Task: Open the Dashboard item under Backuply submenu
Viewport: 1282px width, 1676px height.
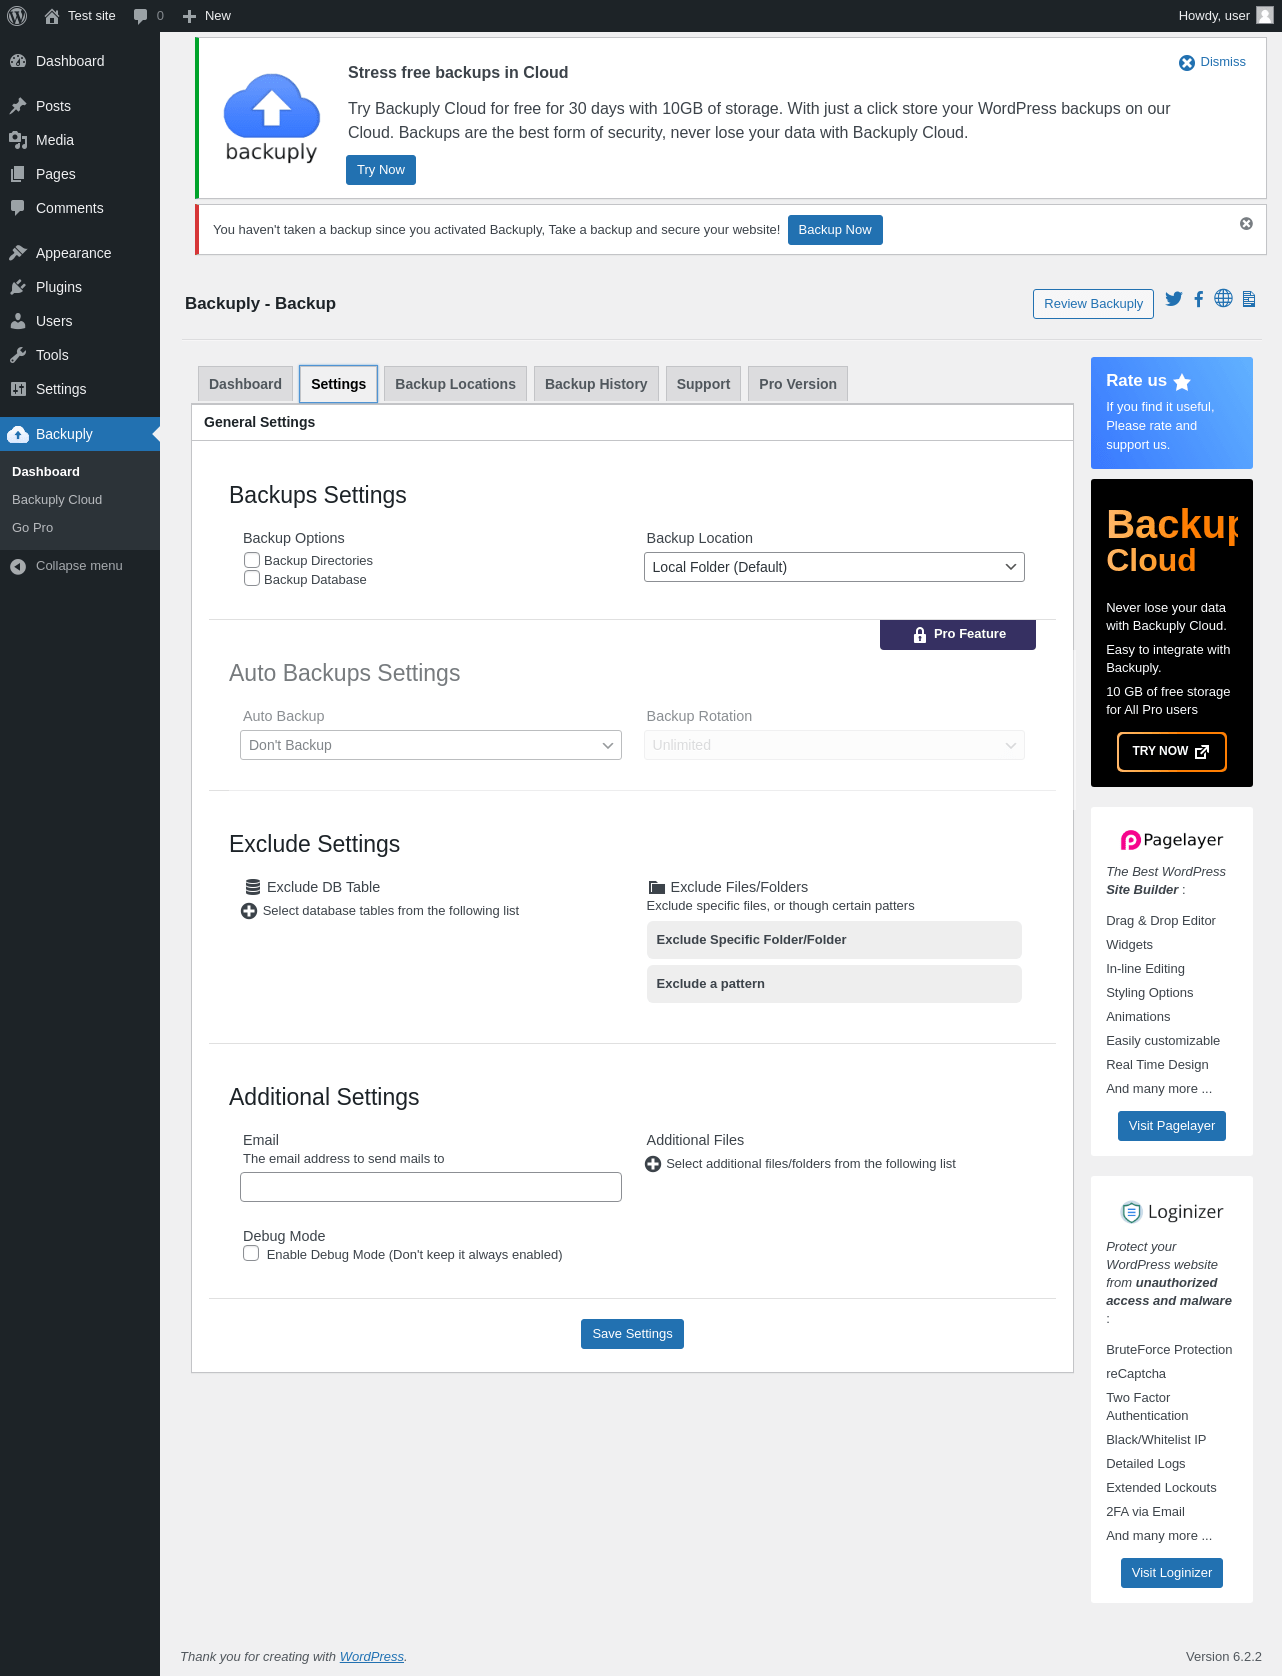Action: pos(46,472)
